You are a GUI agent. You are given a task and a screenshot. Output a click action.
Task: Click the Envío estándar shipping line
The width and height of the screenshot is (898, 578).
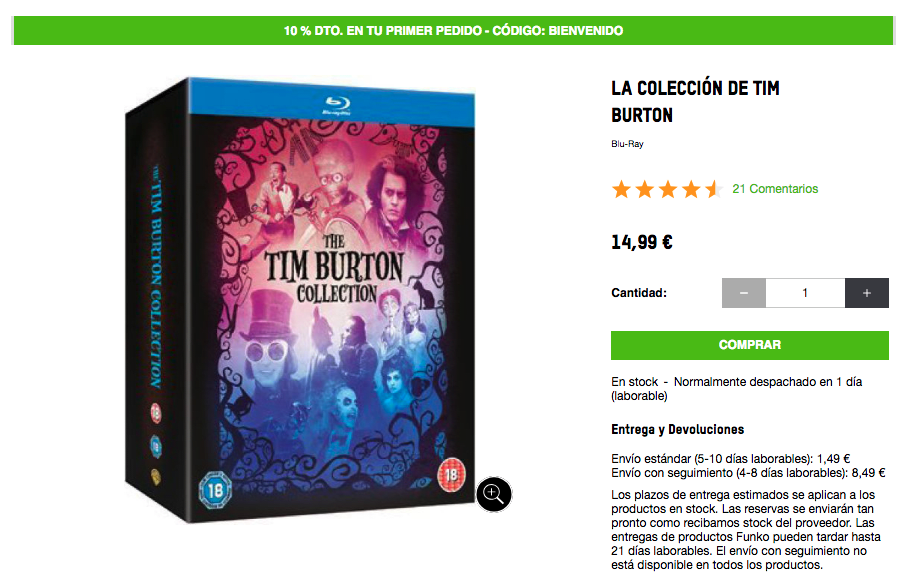730,459
